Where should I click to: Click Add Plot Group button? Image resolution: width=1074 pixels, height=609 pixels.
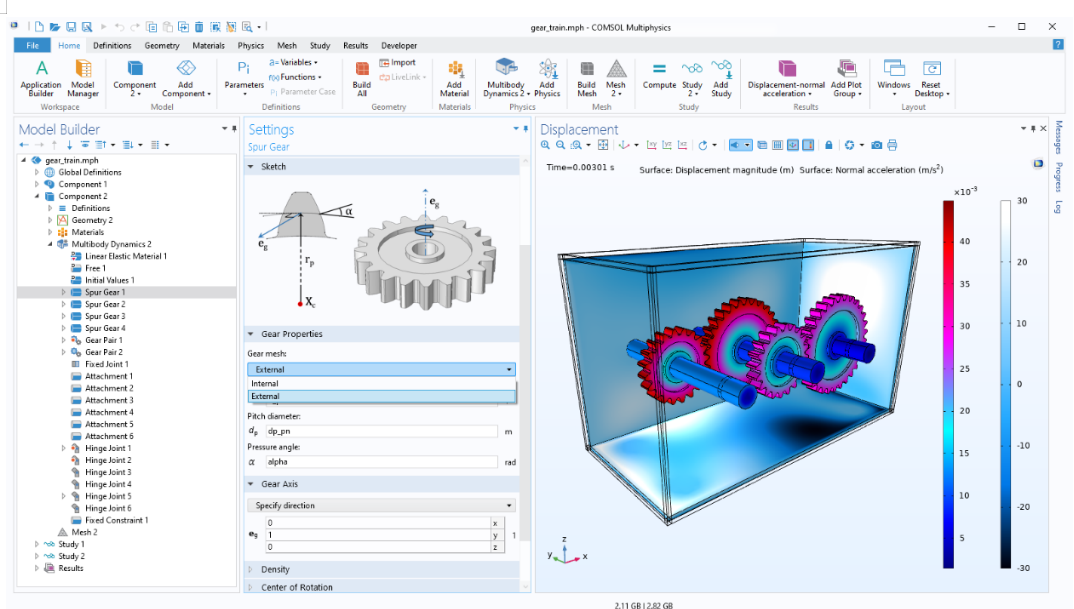point(847,78)
